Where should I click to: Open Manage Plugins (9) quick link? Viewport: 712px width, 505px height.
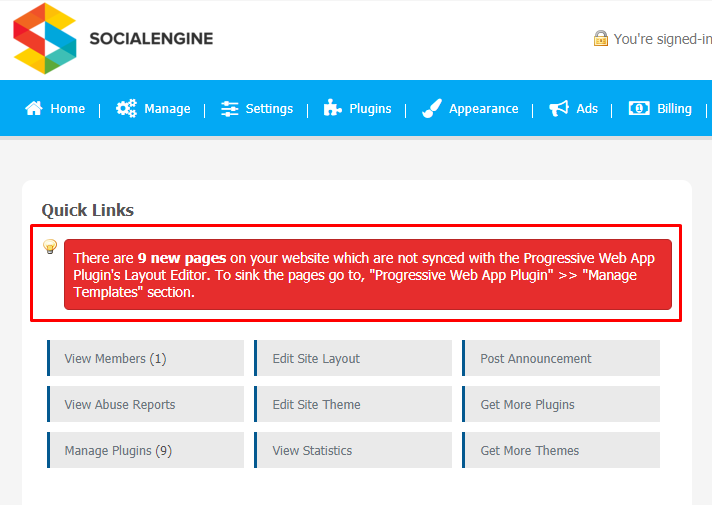coord(145,450)
